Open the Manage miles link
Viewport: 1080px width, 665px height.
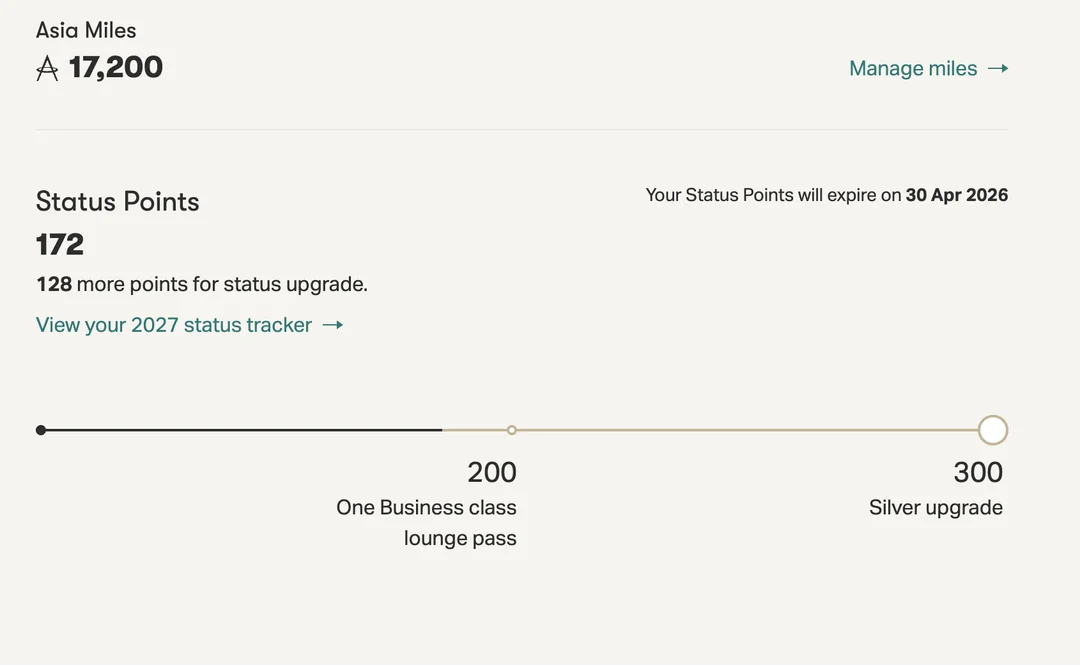coord(913,68)
